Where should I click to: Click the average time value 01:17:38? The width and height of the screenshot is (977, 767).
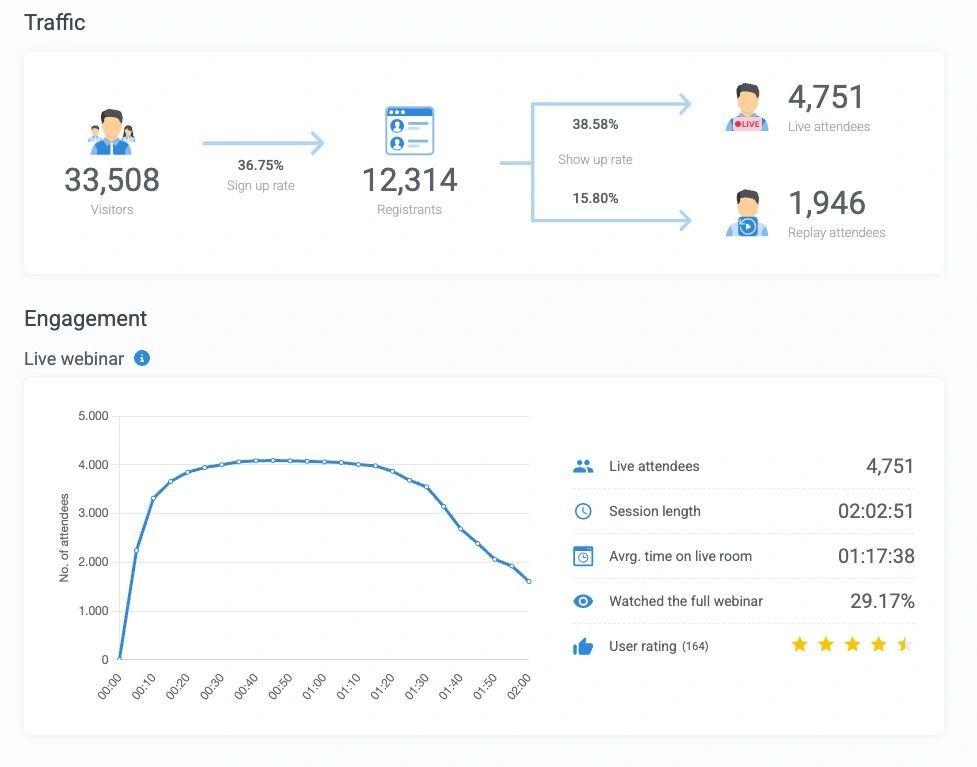pos(876,556)
